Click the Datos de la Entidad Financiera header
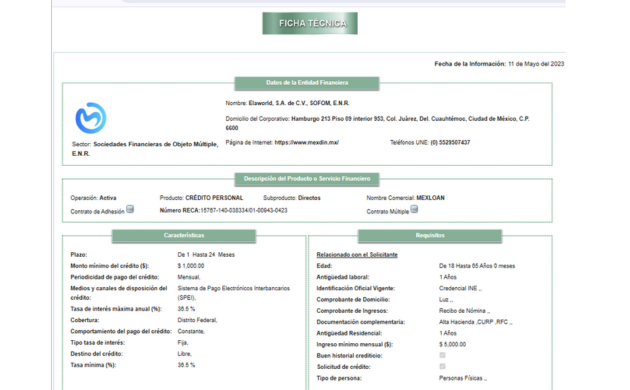 (307, 83)
